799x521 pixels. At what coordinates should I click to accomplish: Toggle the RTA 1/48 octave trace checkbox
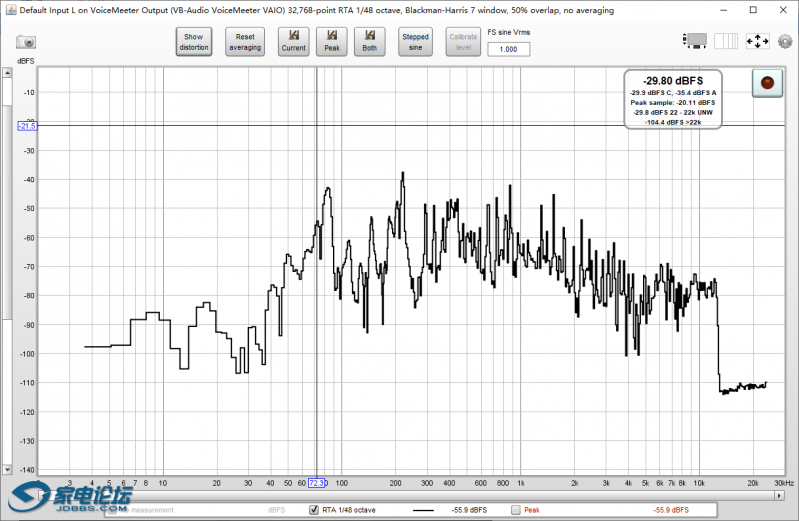click(314, 510)
